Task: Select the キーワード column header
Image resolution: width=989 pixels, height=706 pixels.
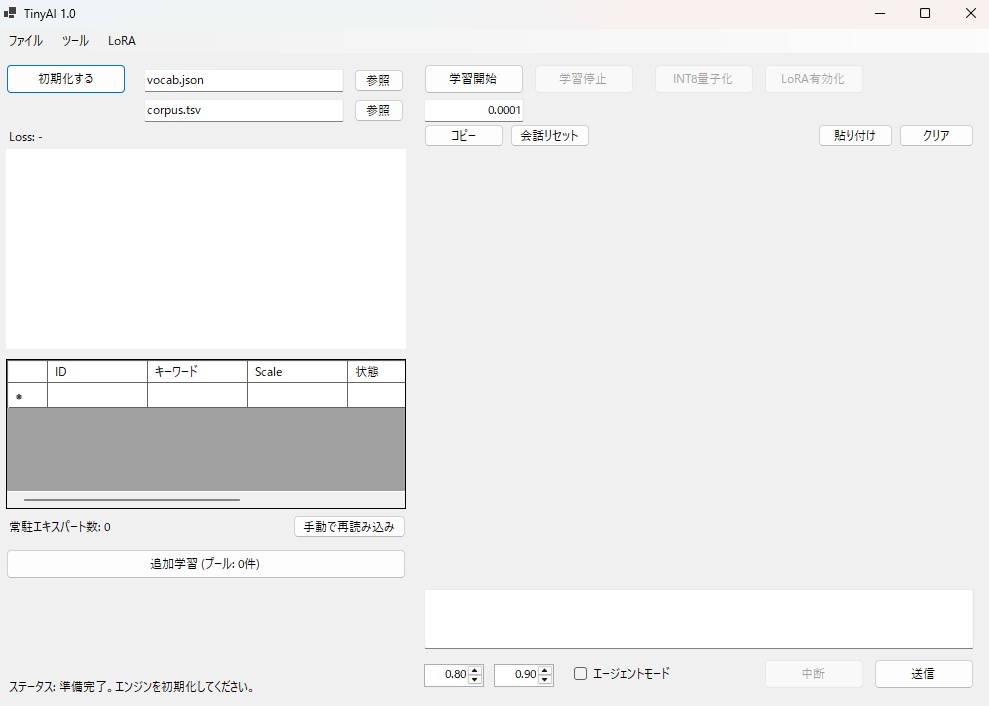Action: pos(197,372)
